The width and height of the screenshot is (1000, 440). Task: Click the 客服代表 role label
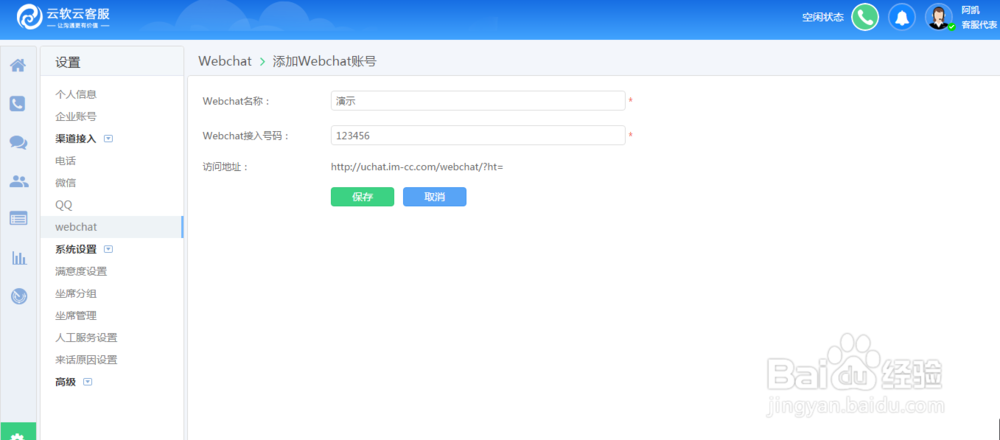[979, 25]
